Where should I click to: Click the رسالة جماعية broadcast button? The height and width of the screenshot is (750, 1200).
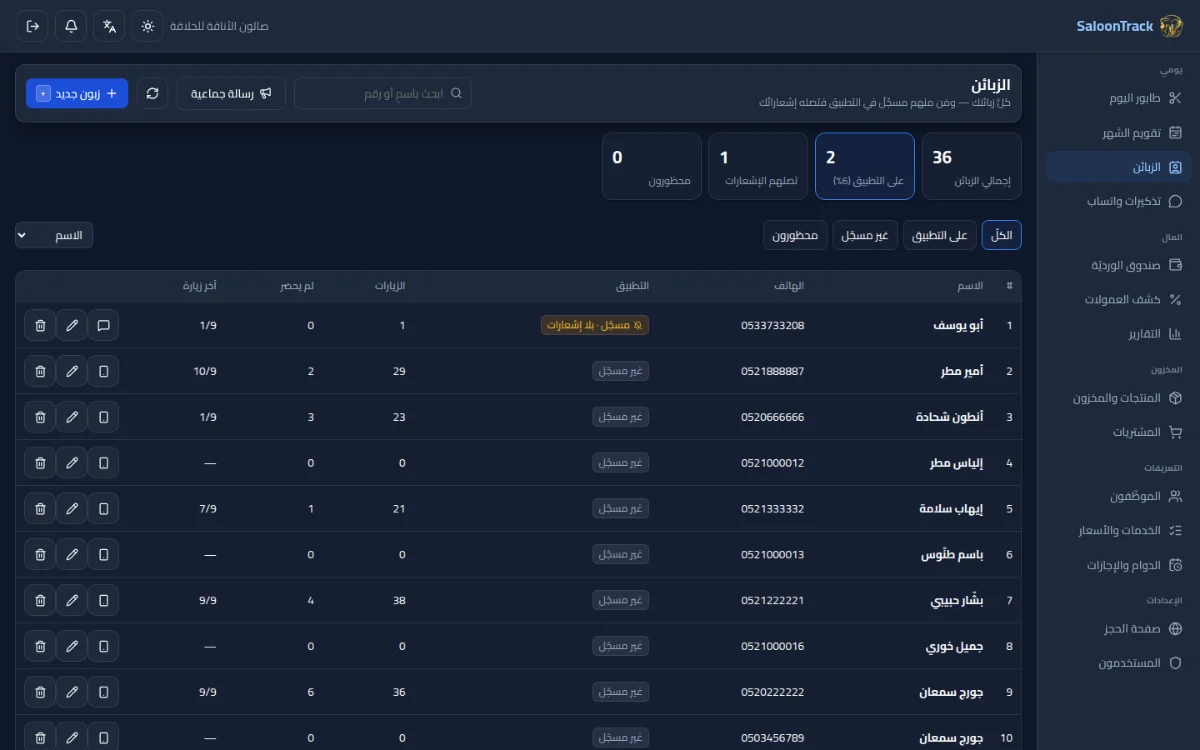pos(231,93)
